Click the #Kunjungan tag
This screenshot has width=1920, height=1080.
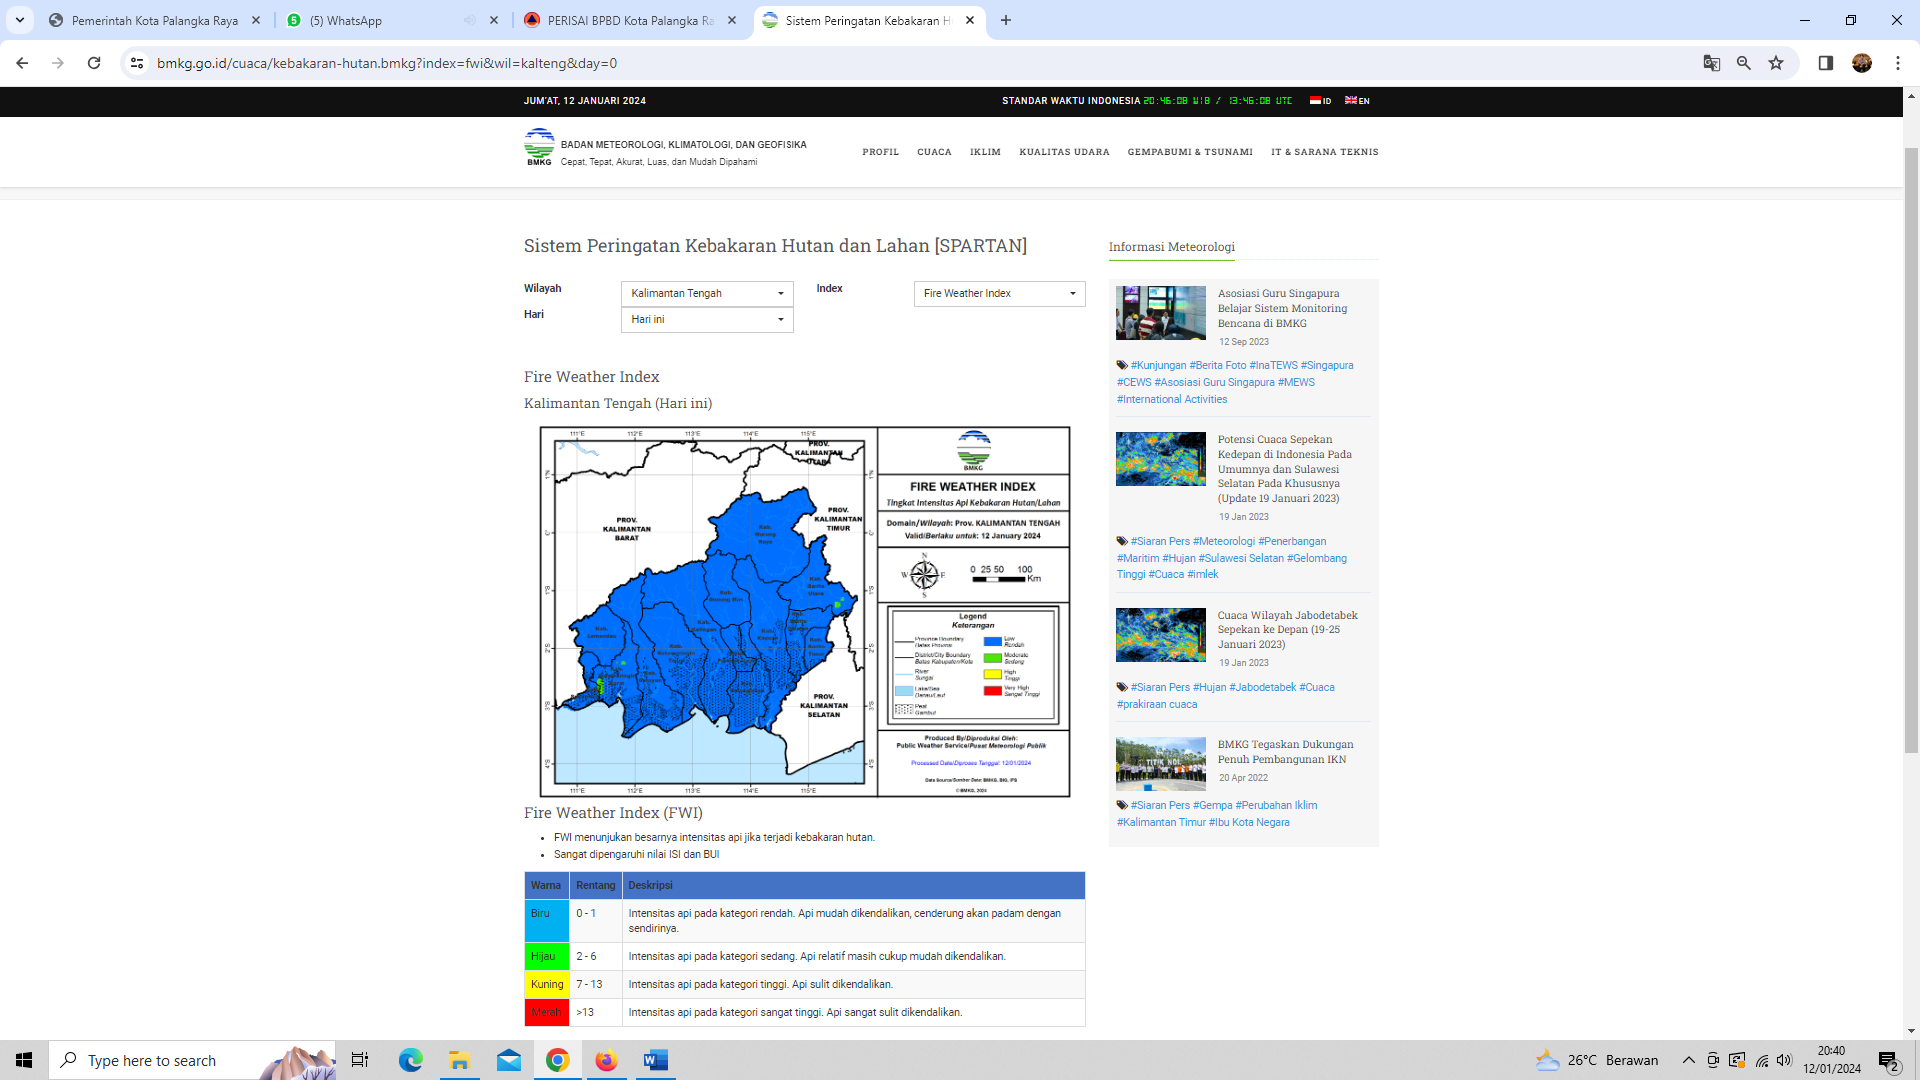(x=1158, y=366)
